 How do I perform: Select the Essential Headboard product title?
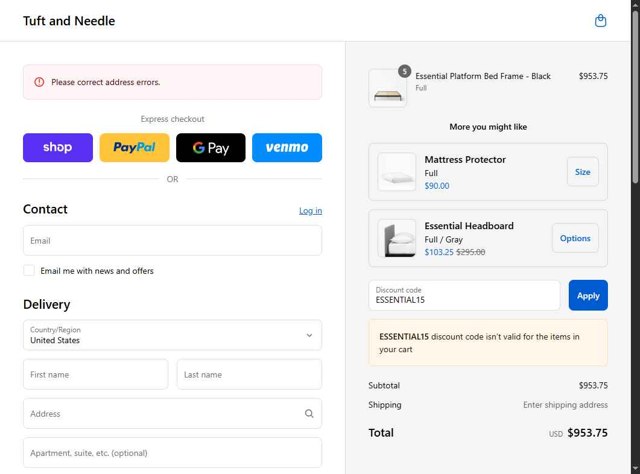point(469,226)
